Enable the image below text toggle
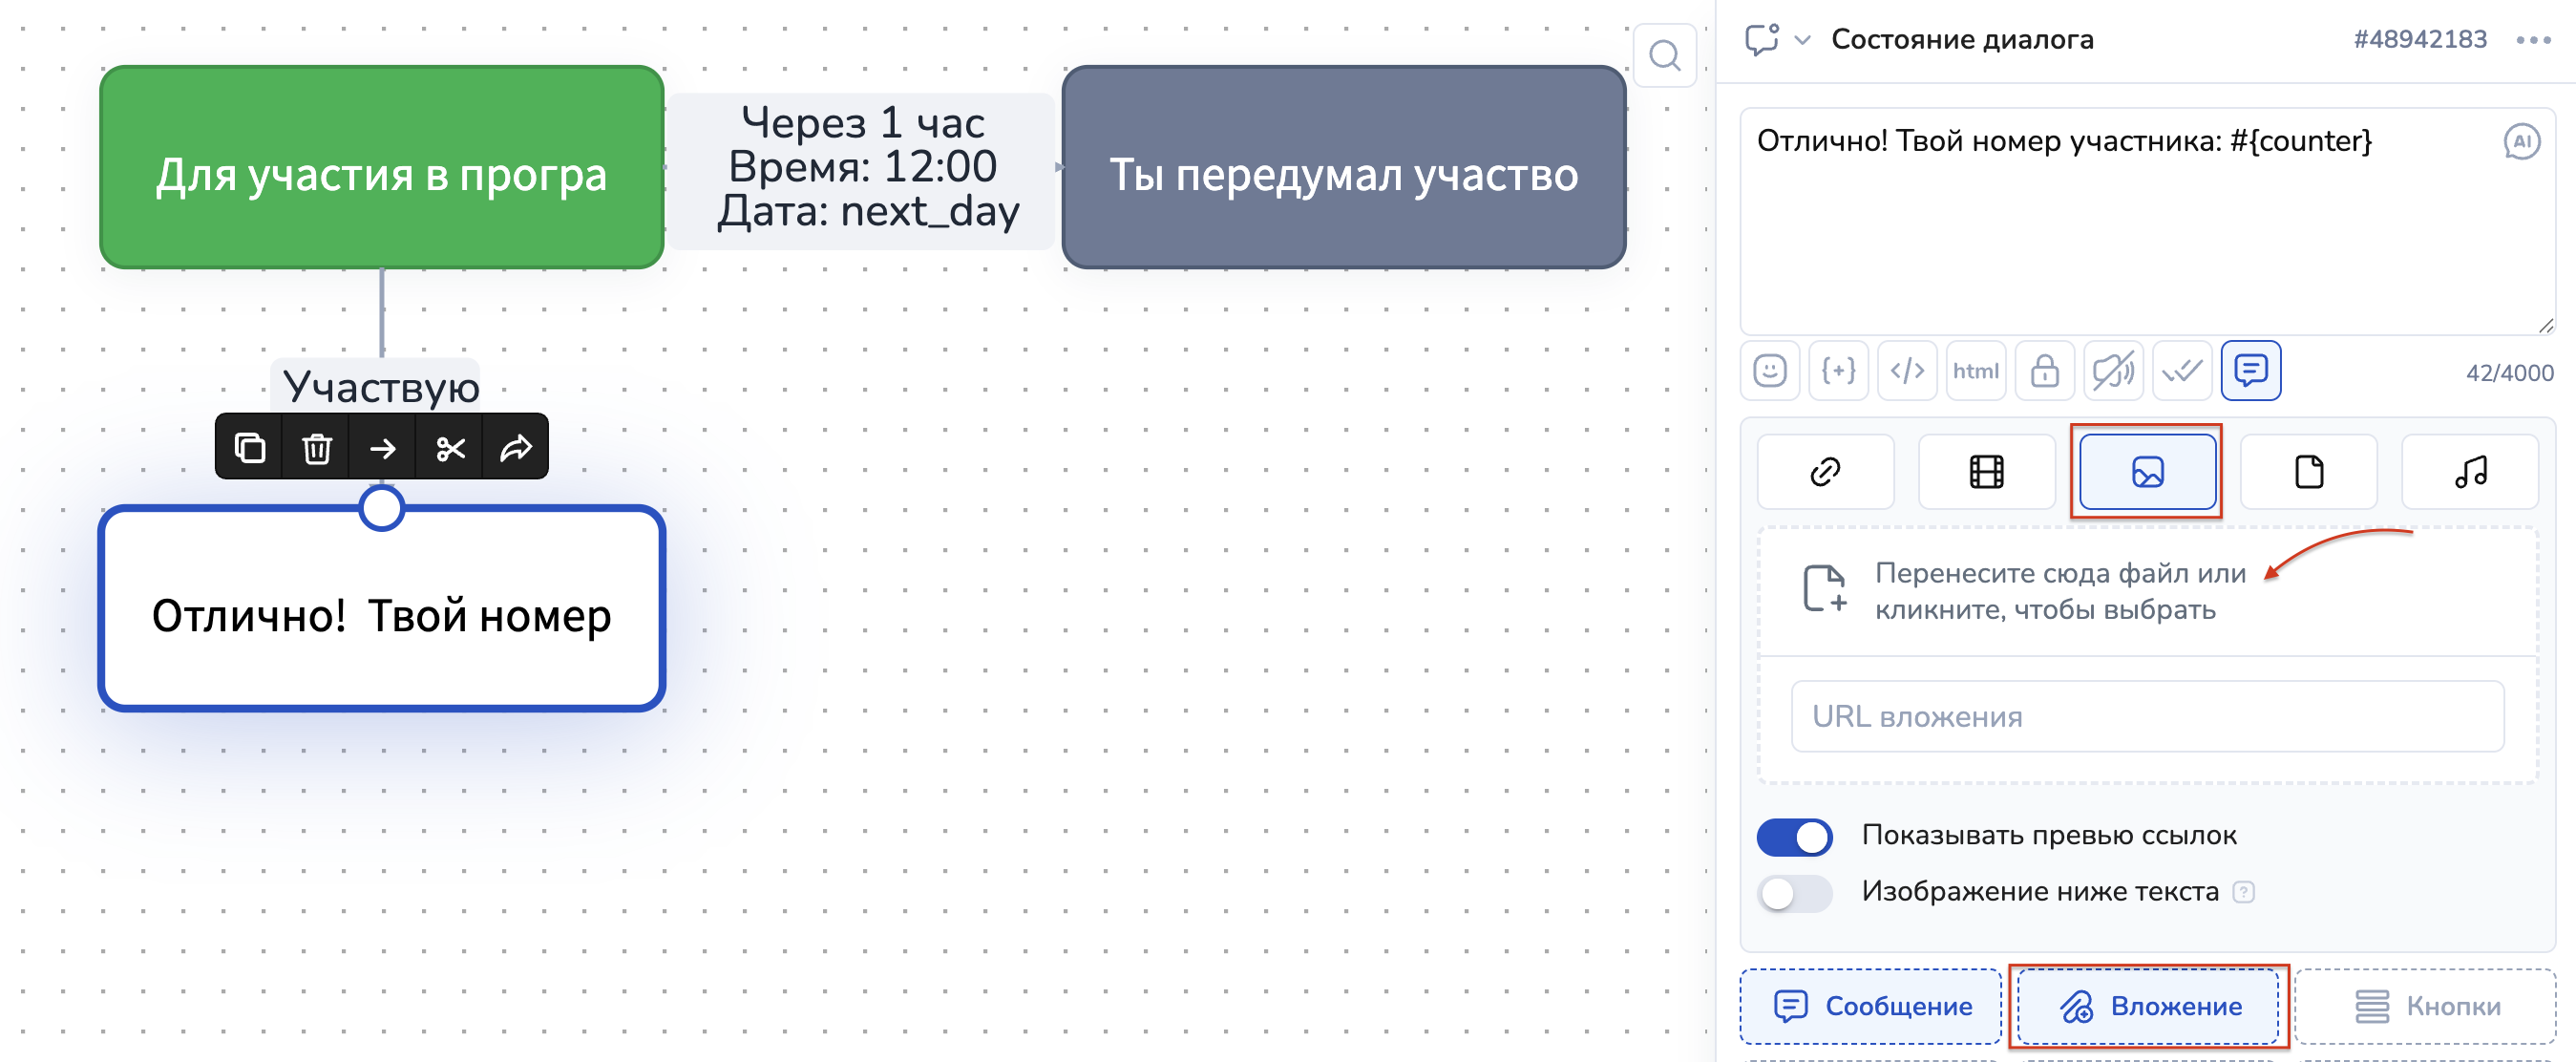The width and height of the screenshot is (2576, 1062). coord(1794,893)
